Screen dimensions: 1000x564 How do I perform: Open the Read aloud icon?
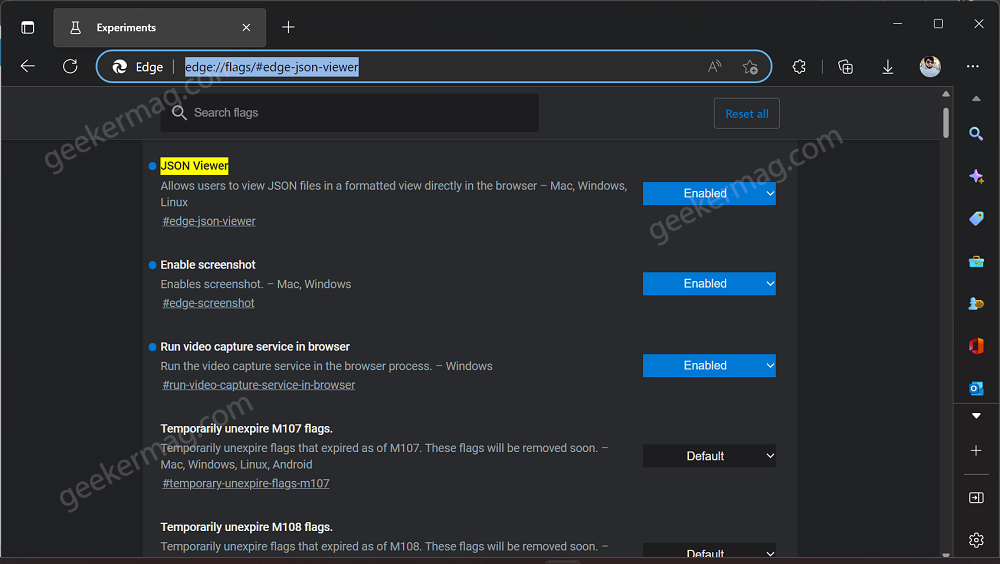click(715, 66)
